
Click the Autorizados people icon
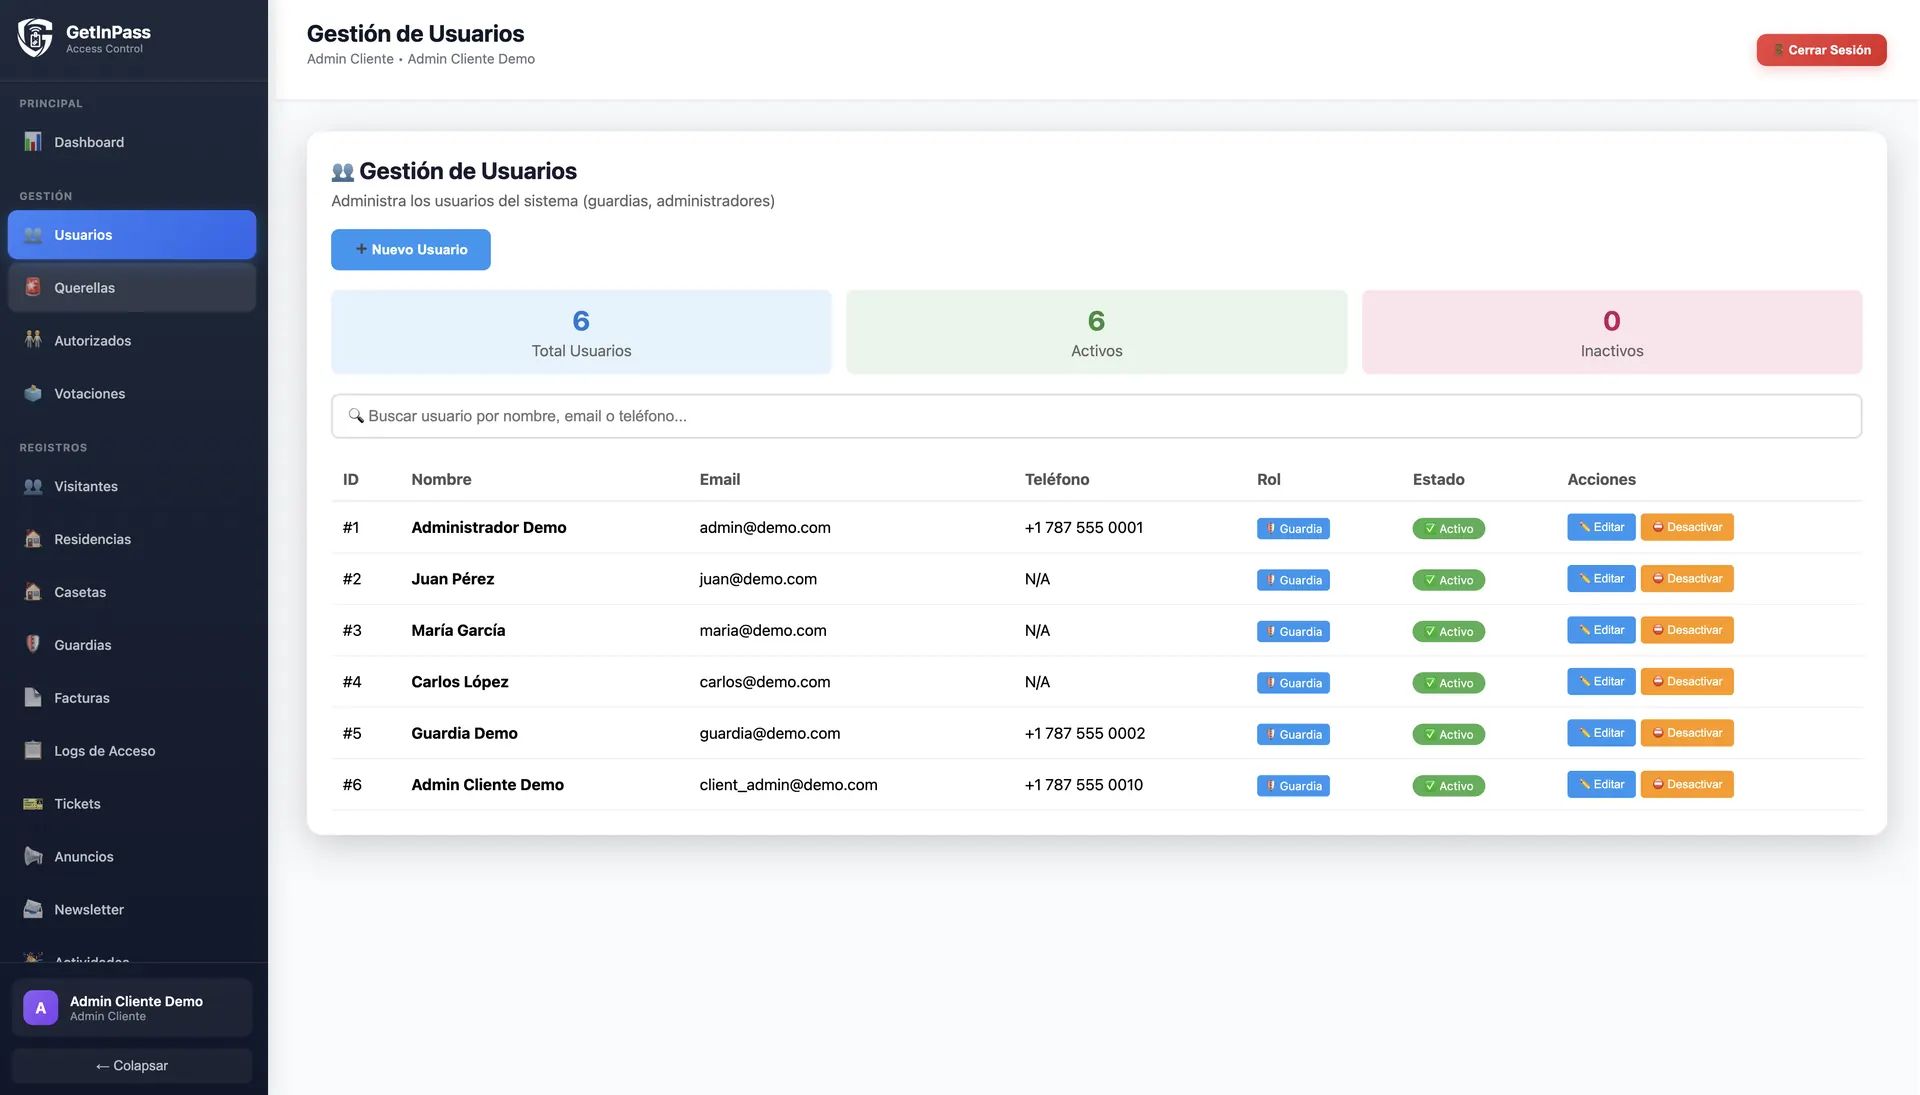click(x=33, y=340)
